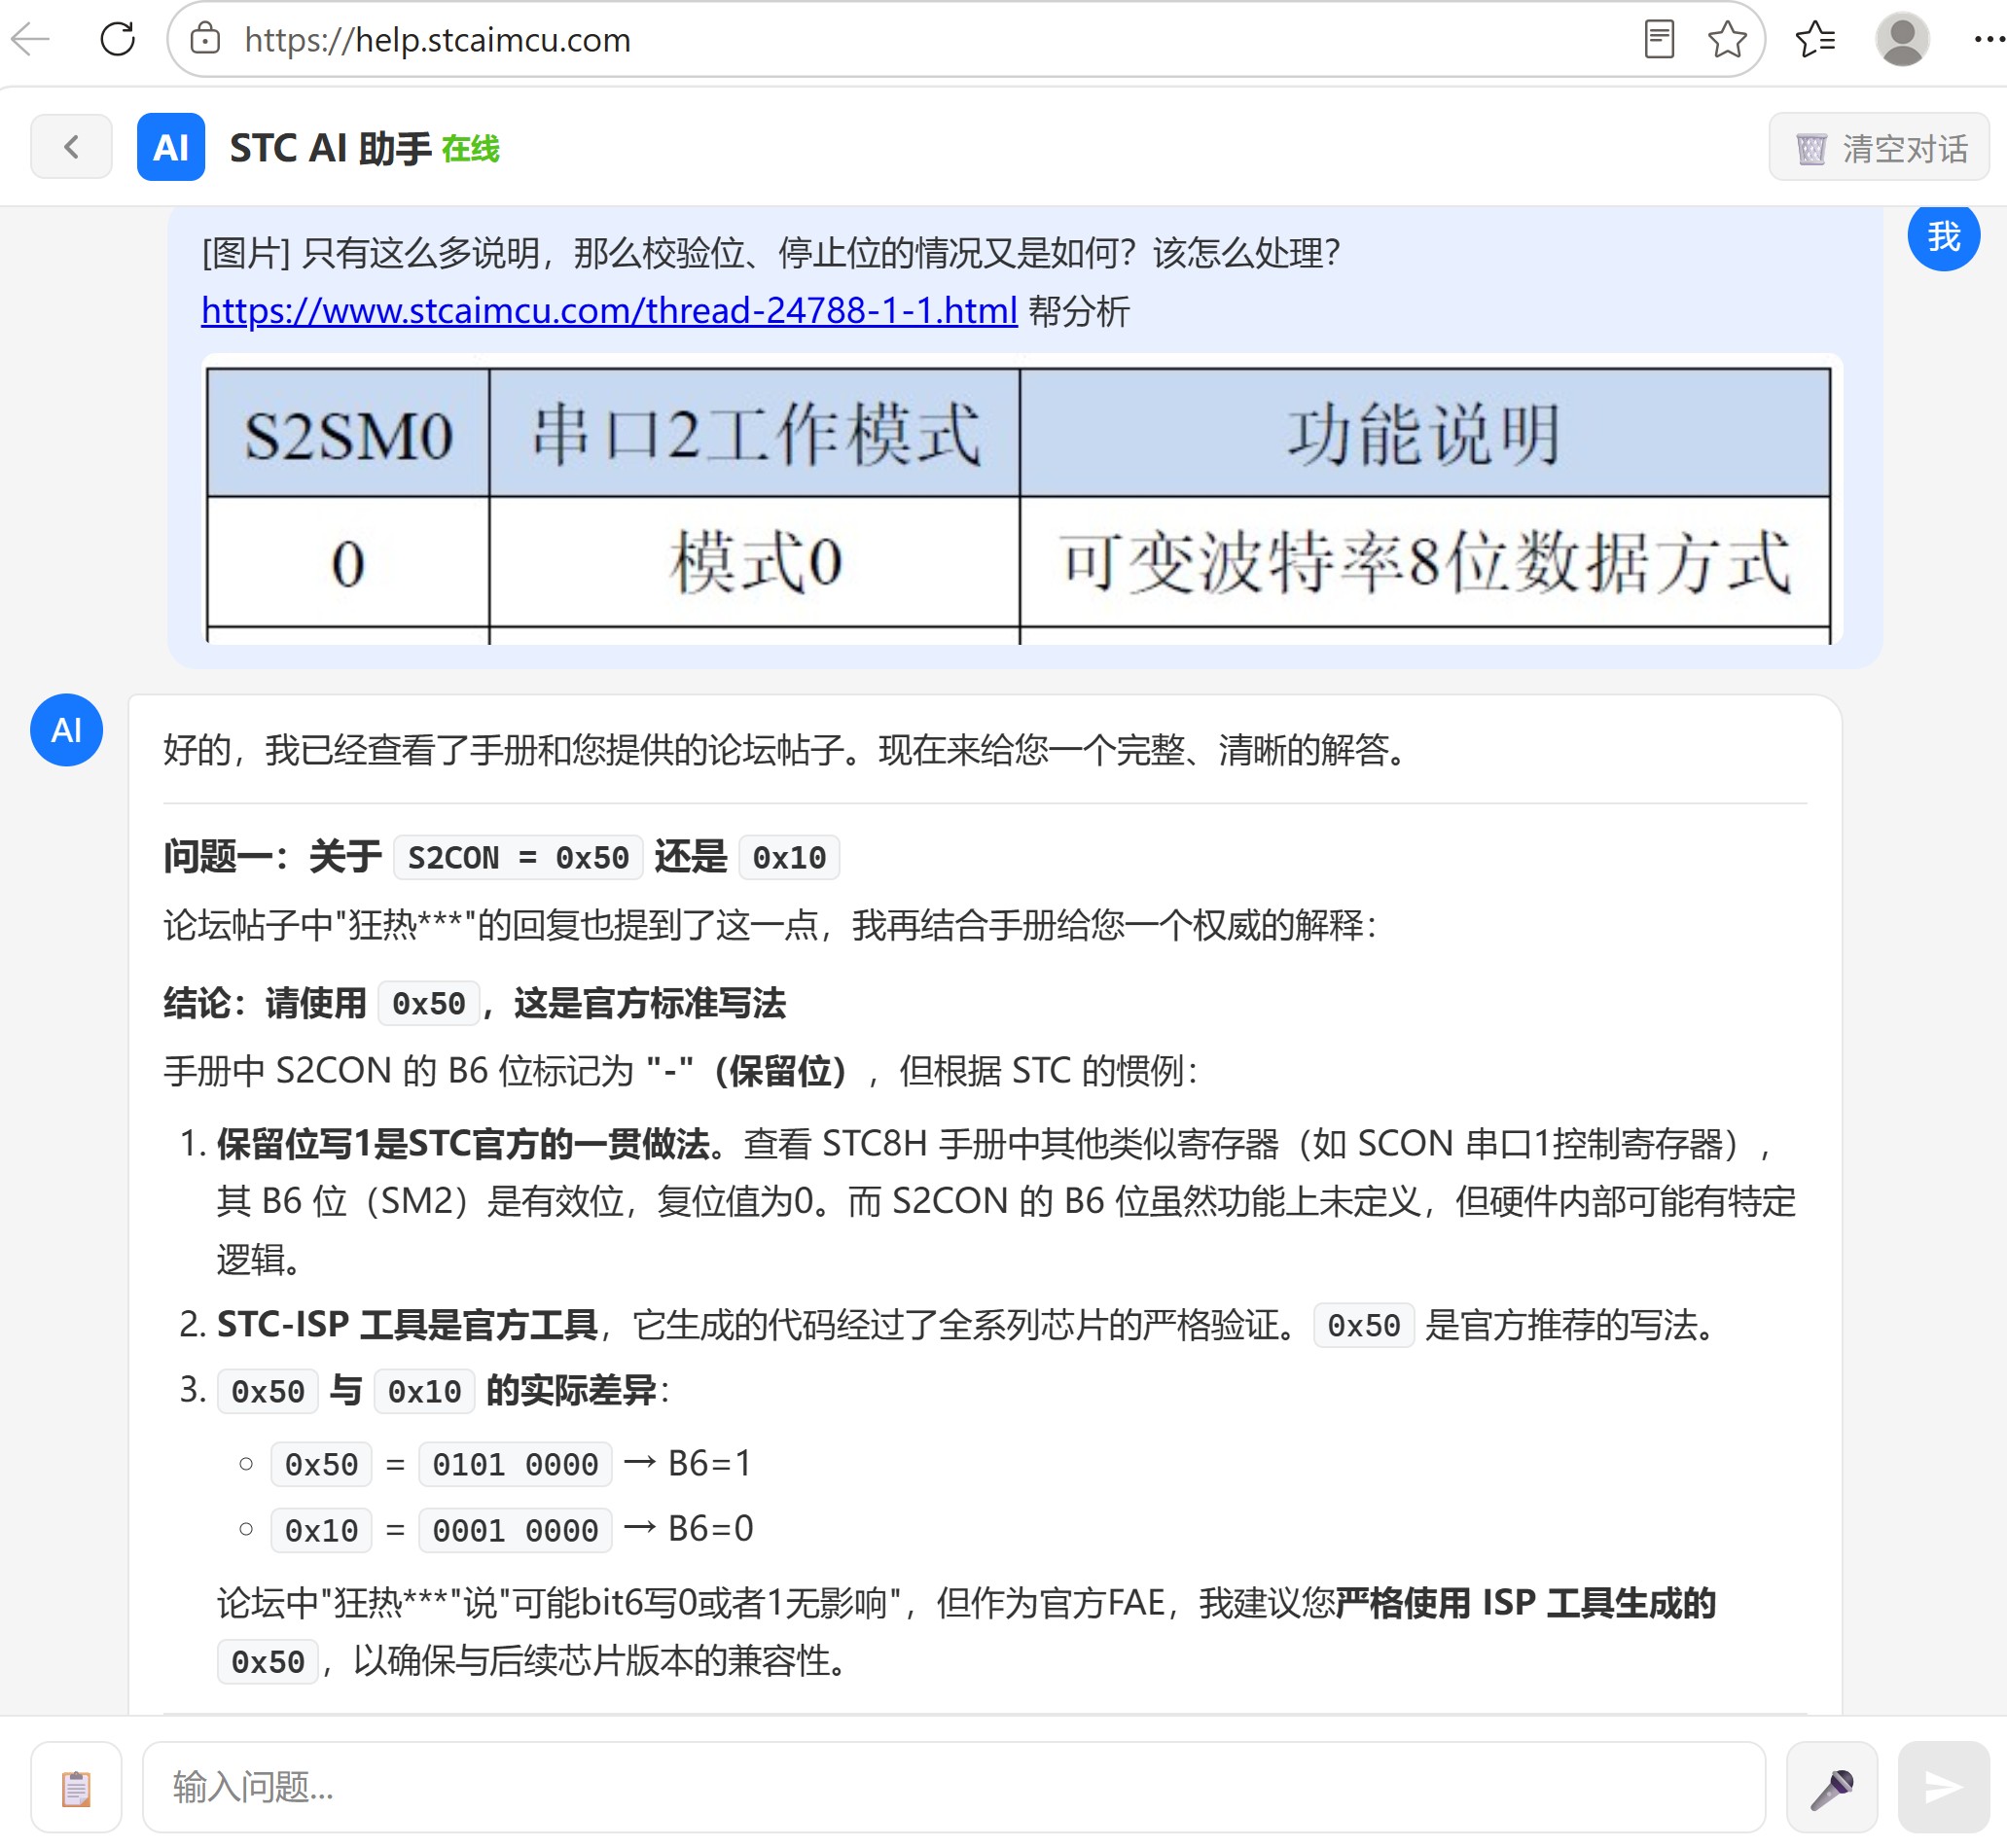Reload the page with refresh icon
Viewport: 2007px width, 1848px height.
click(x=117, y=40)
